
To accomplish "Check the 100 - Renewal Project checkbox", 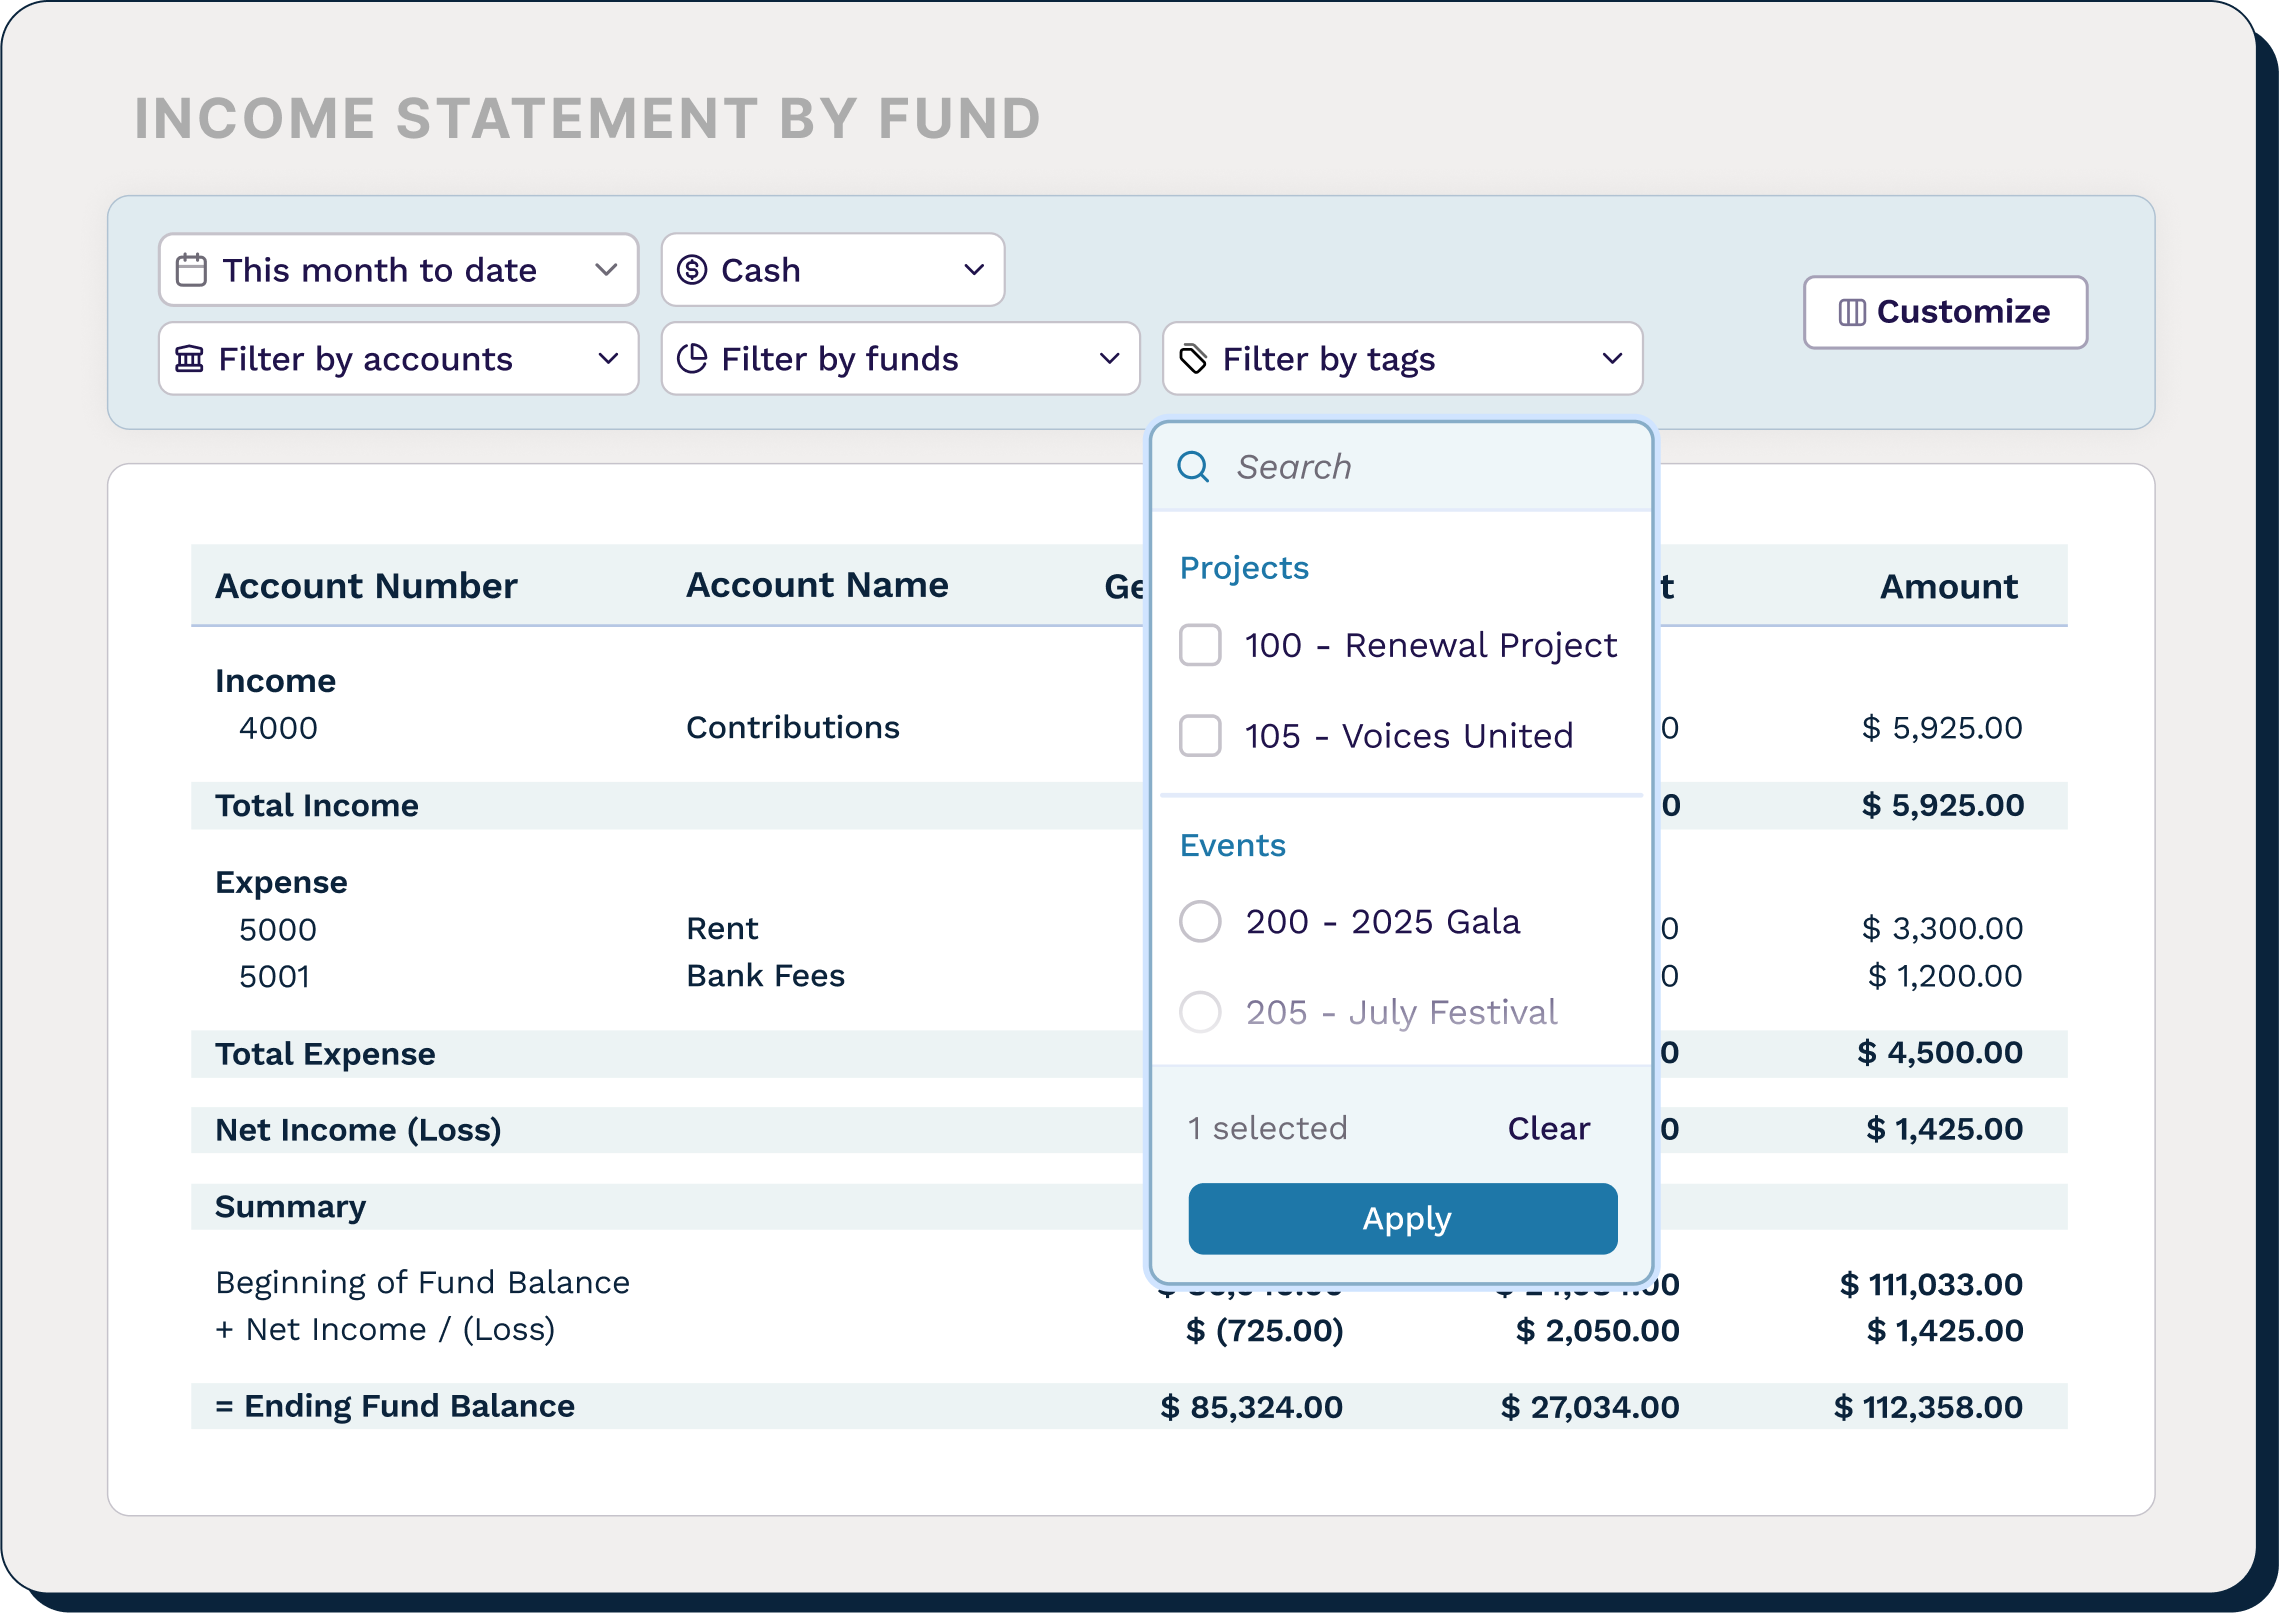I will pyautogui.click(x=1200, y=645).
